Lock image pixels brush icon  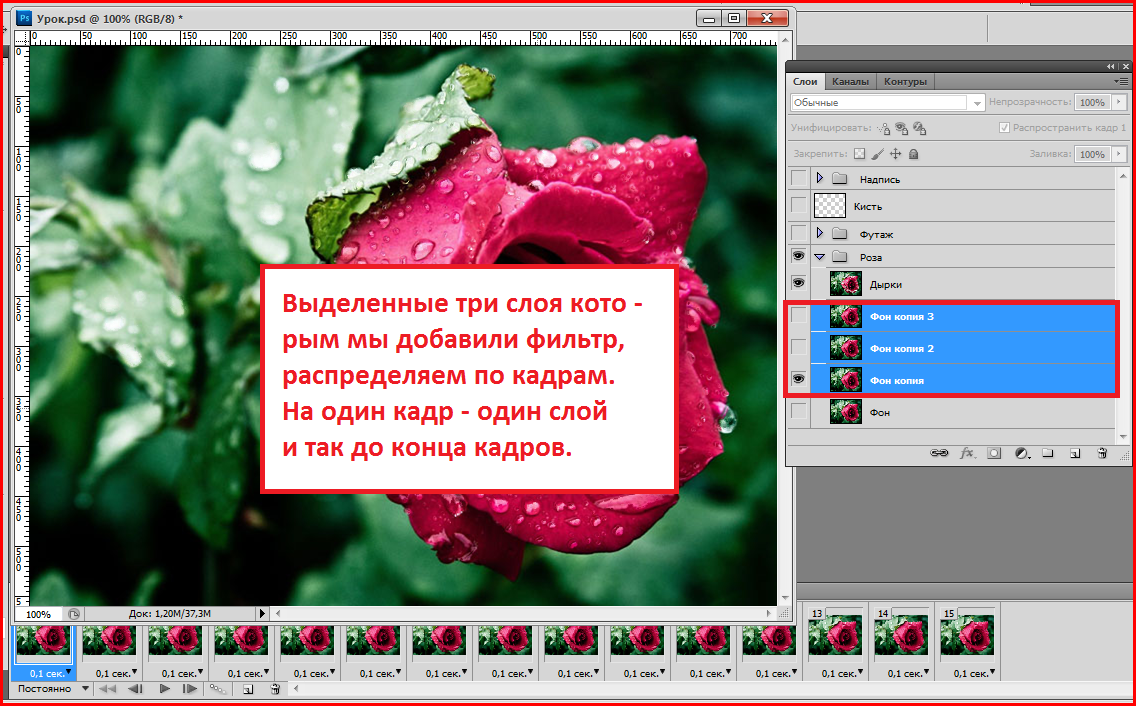[877, 154]
